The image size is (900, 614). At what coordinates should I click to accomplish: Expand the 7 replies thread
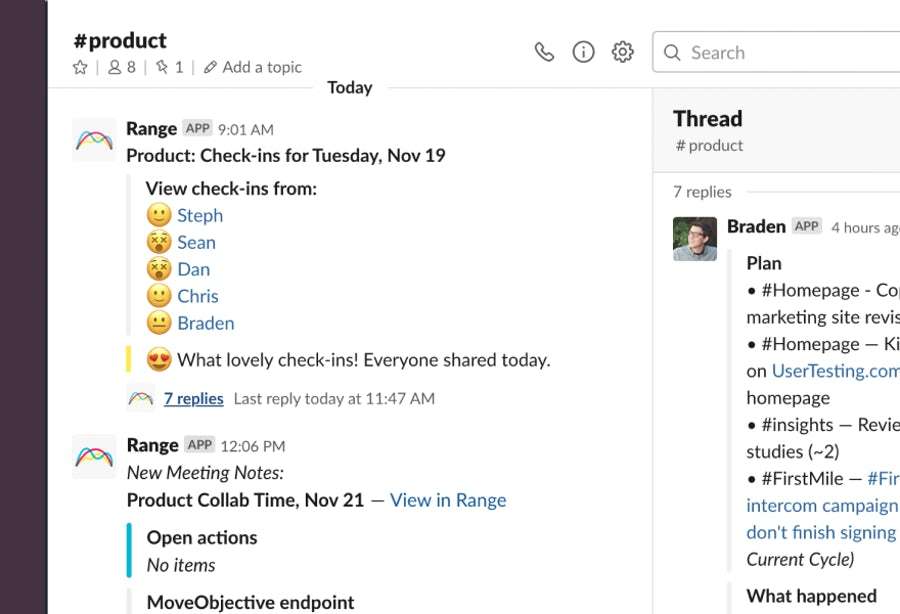click(193, 398)
